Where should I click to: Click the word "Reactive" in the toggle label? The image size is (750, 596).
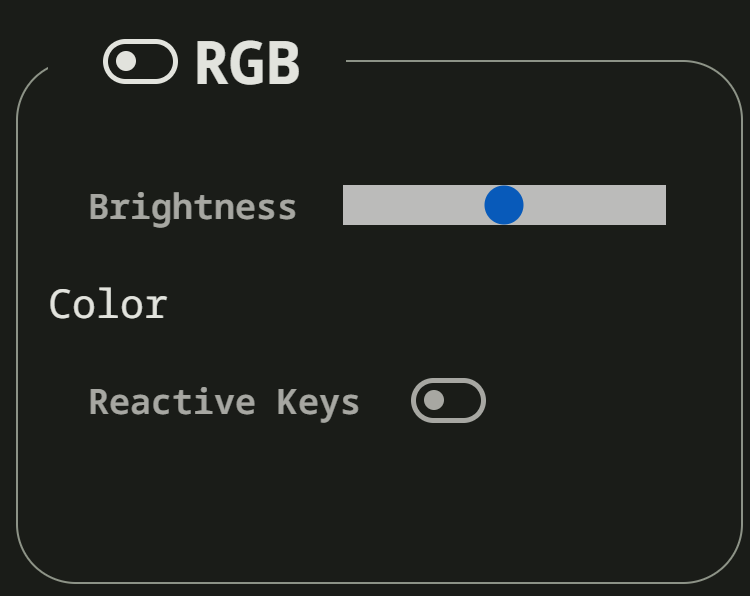click(x=172, y=402)
